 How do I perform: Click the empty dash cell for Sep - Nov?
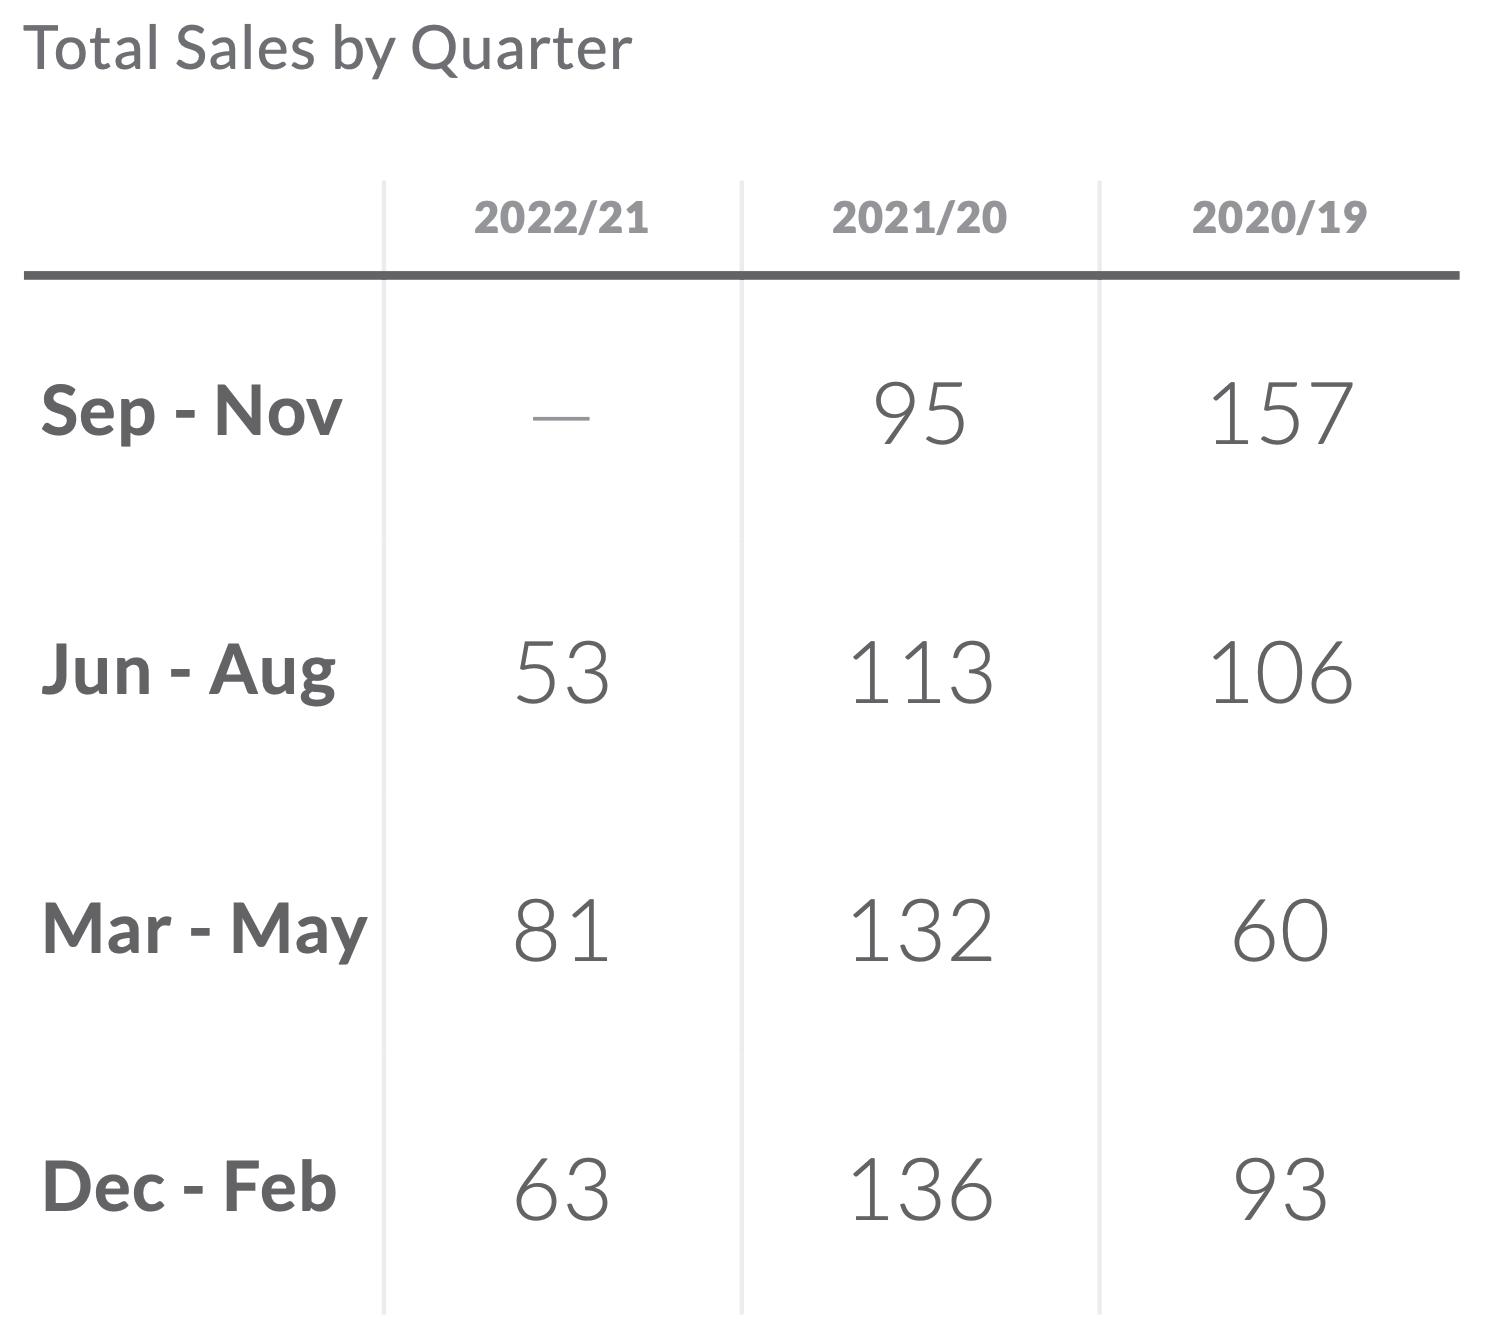pyautogui.click(x=561, y=414)
